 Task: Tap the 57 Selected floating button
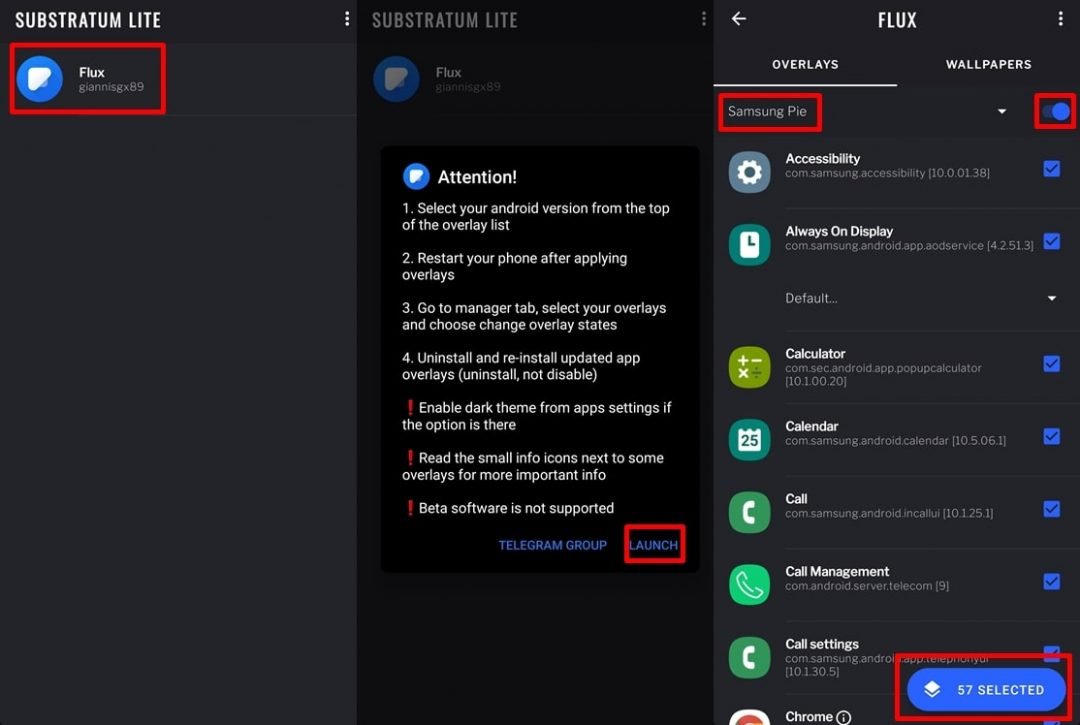[x=986, y=689]
